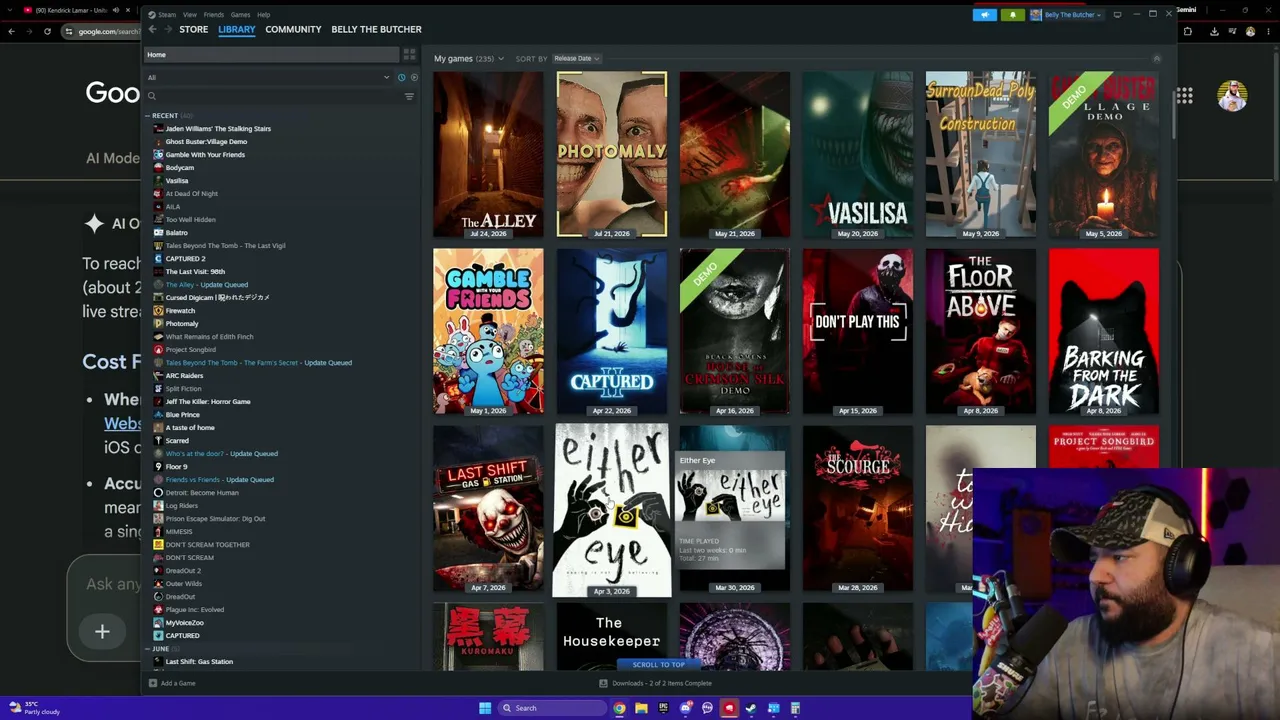The width and height of the screenshot is (1280, 720).
Task: Open the Windows Start menu
Action: coord(485,708)
